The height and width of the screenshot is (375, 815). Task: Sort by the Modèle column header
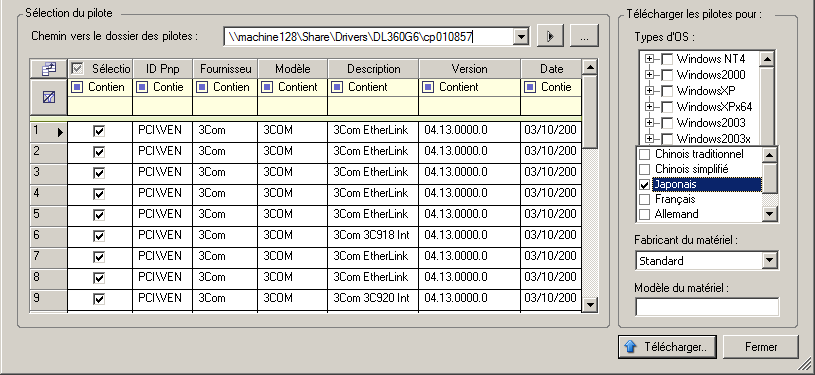[x=293, y=69]
